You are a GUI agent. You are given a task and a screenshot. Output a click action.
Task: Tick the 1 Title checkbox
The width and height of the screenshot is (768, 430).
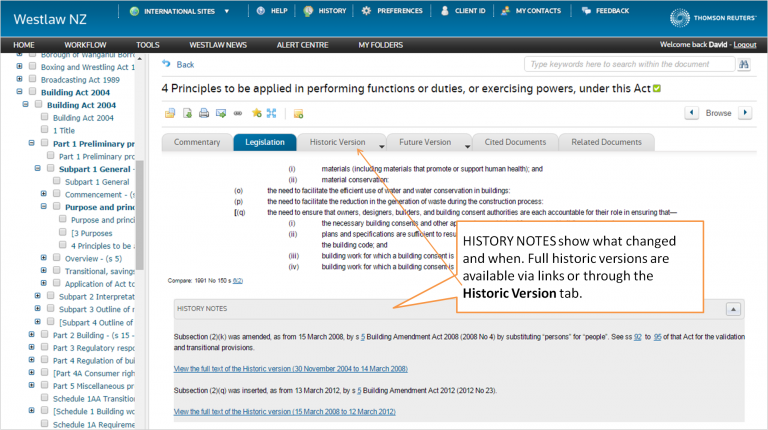click(45, 130)
